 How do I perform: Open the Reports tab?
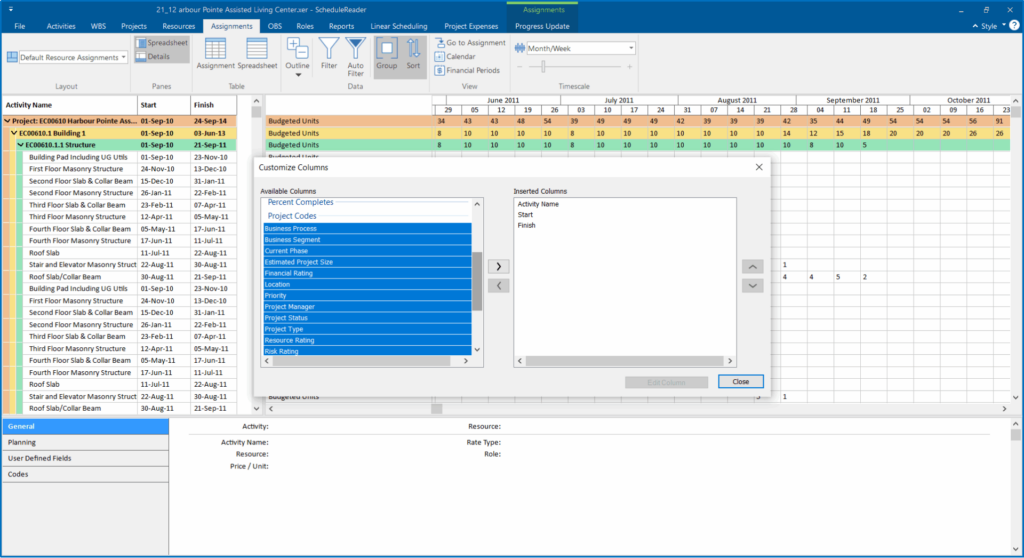tap(342, 26)
